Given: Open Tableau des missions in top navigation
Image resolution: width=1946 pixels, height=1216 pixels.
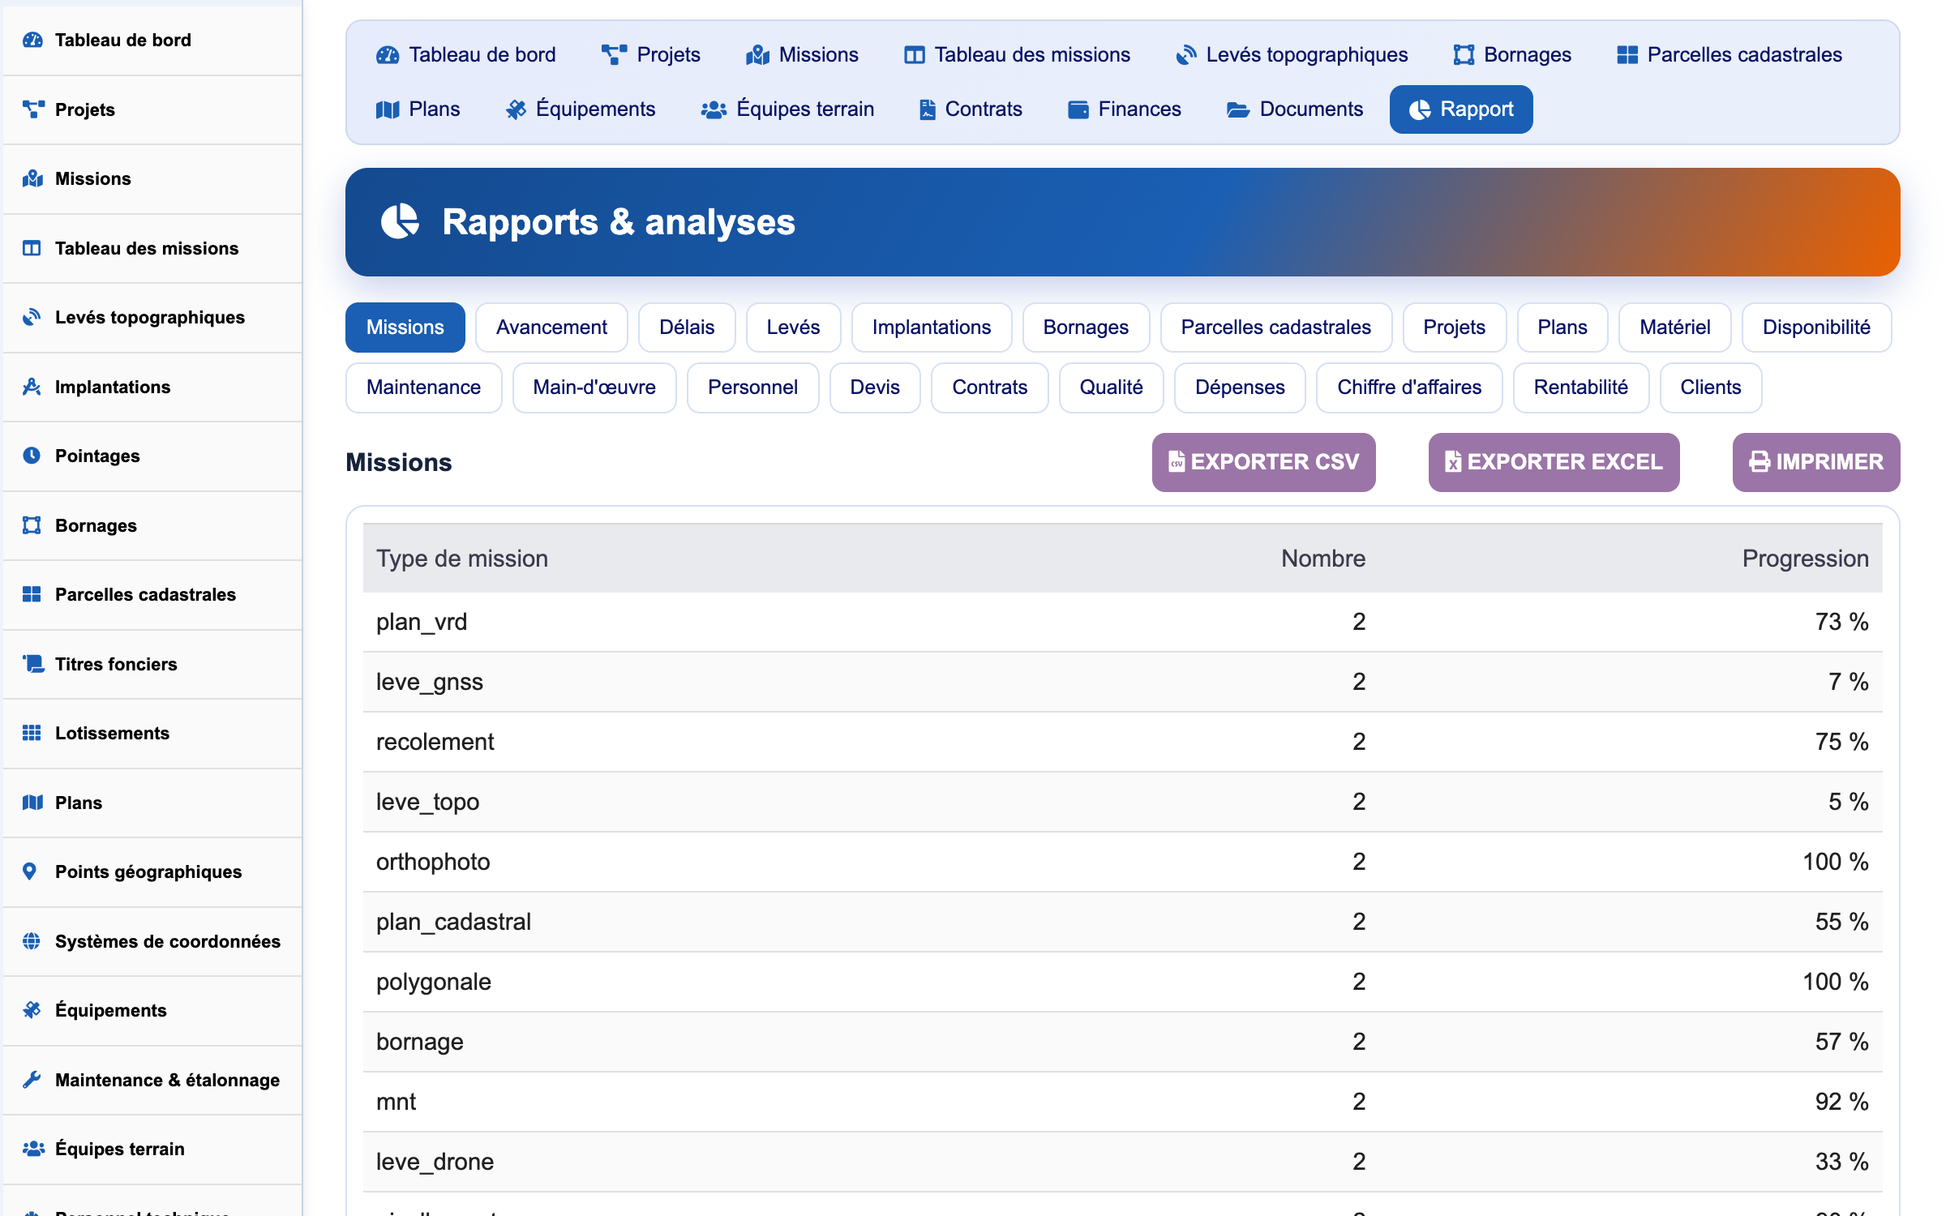Looking at the screenshot, I should [x=1018, y=55].
